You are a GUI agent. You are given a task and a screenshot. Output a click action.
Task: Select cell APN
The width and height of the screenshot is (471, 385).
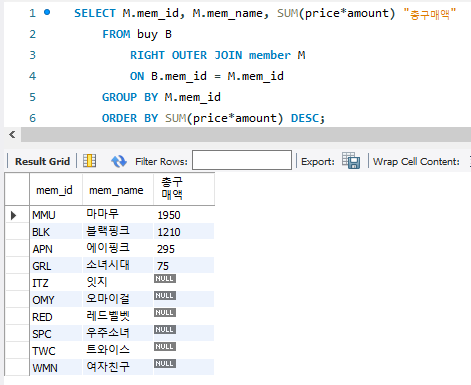(56, 249)
